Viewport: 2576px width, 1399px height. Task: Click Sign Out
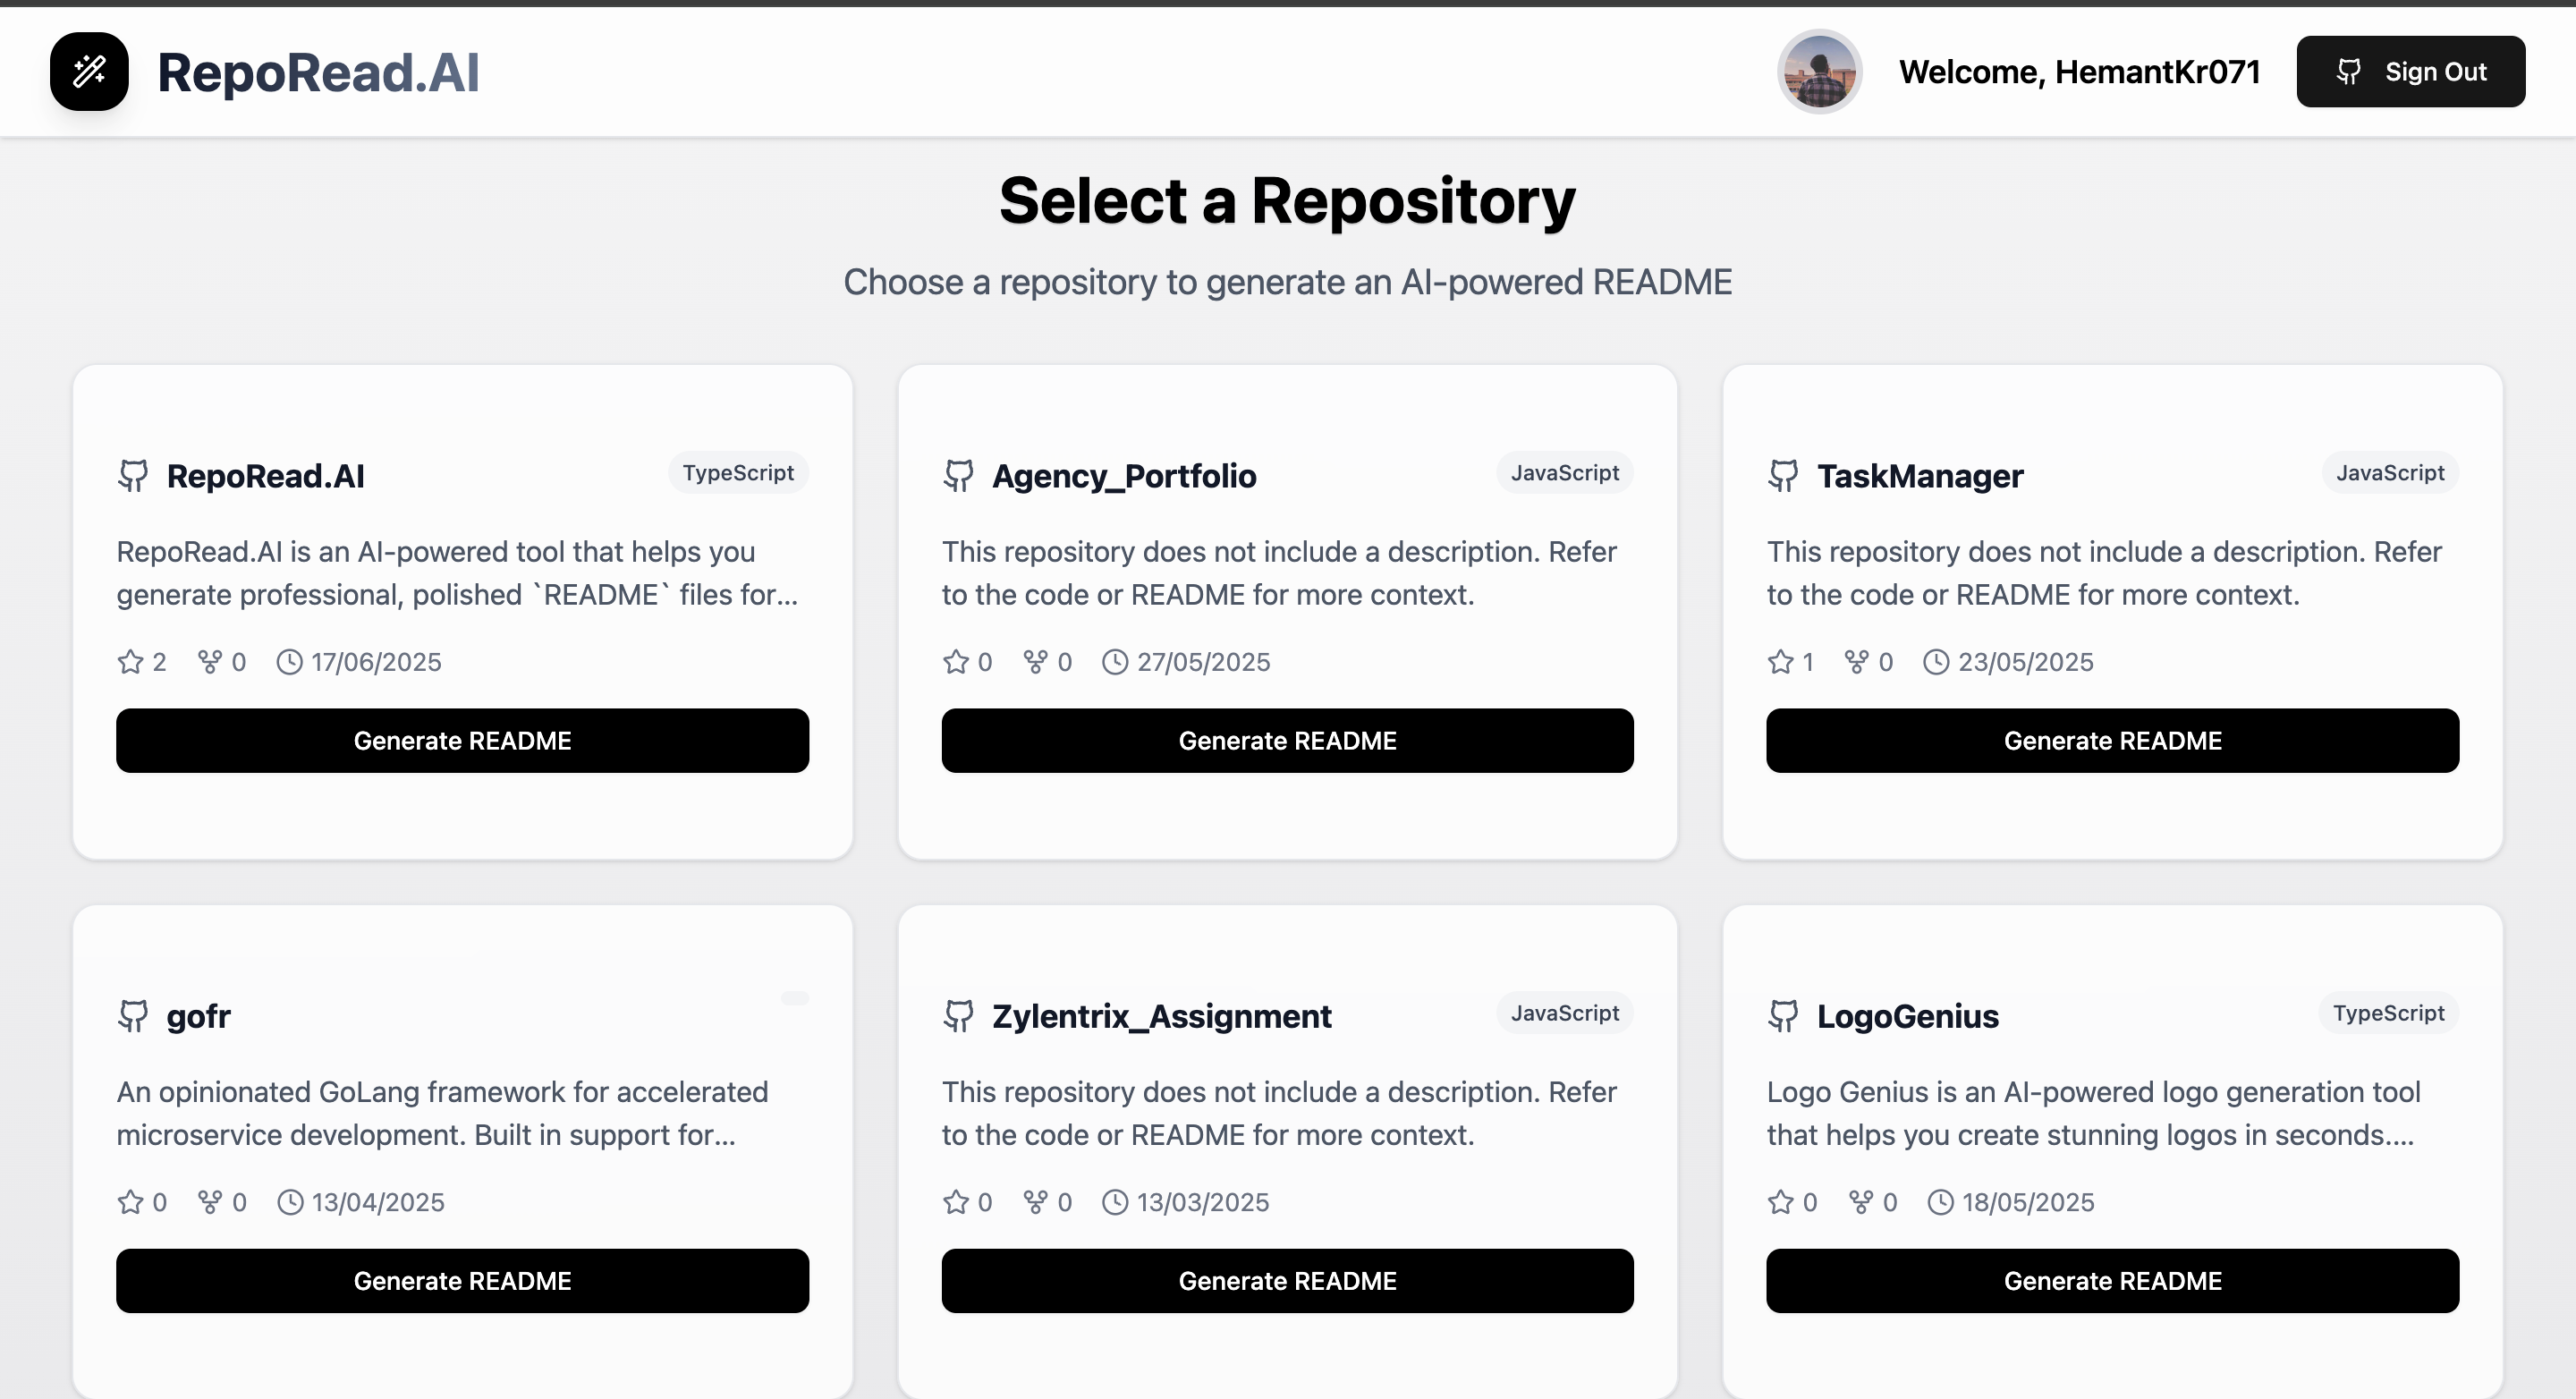tap(2411, 71)
